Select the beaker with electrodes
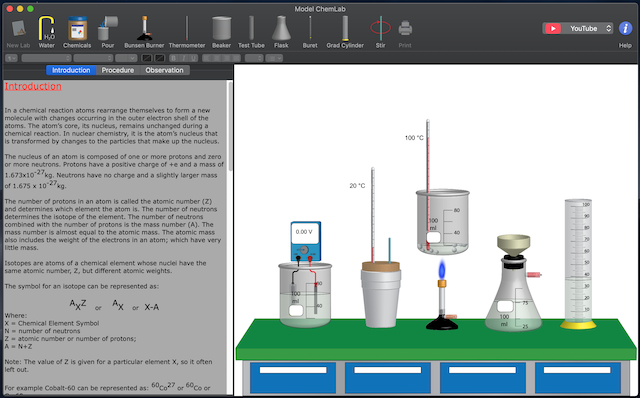640x398 pixels. point(305,295)
